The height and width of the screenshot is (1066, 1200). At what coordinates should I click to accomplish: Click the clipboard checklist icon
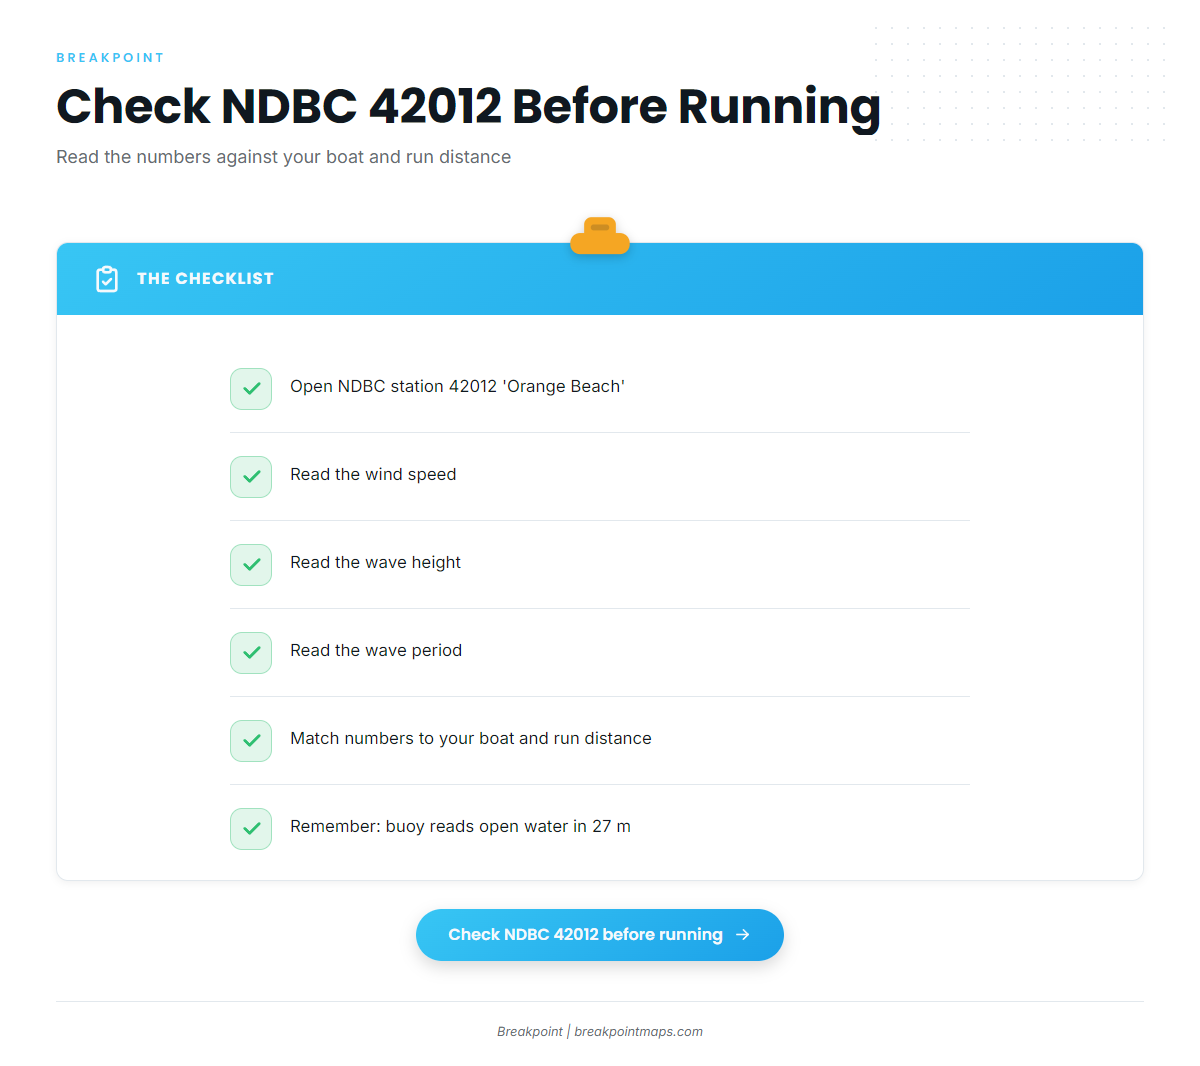click(x=107, y=279)
